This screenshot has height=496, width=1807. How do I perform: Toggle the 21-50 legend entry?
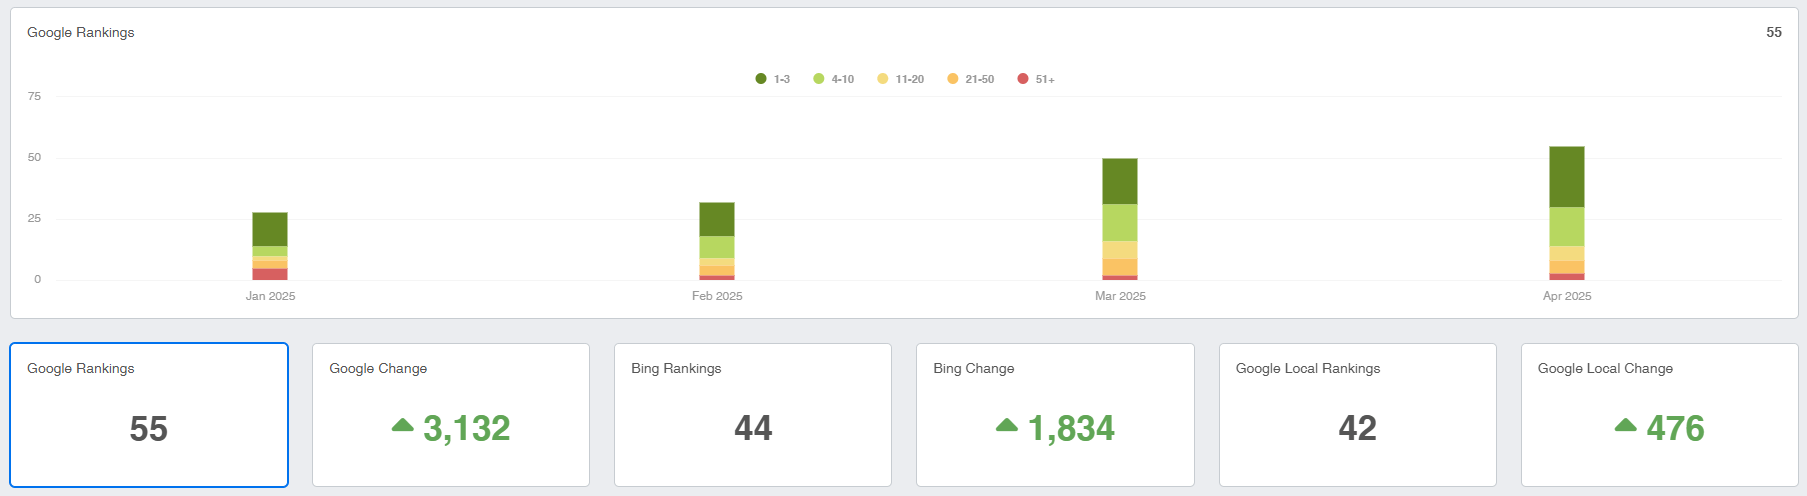point(970,79)
